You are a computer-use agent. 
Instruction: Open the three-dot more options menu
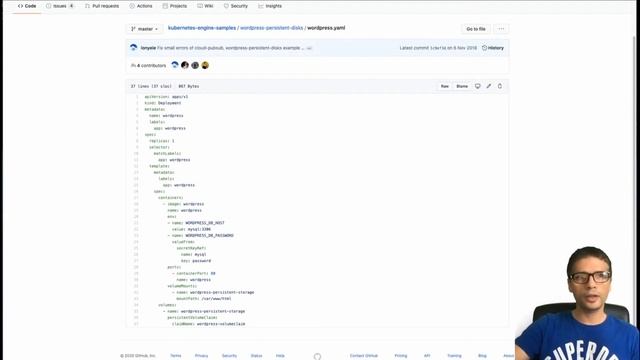pos(501,29)
